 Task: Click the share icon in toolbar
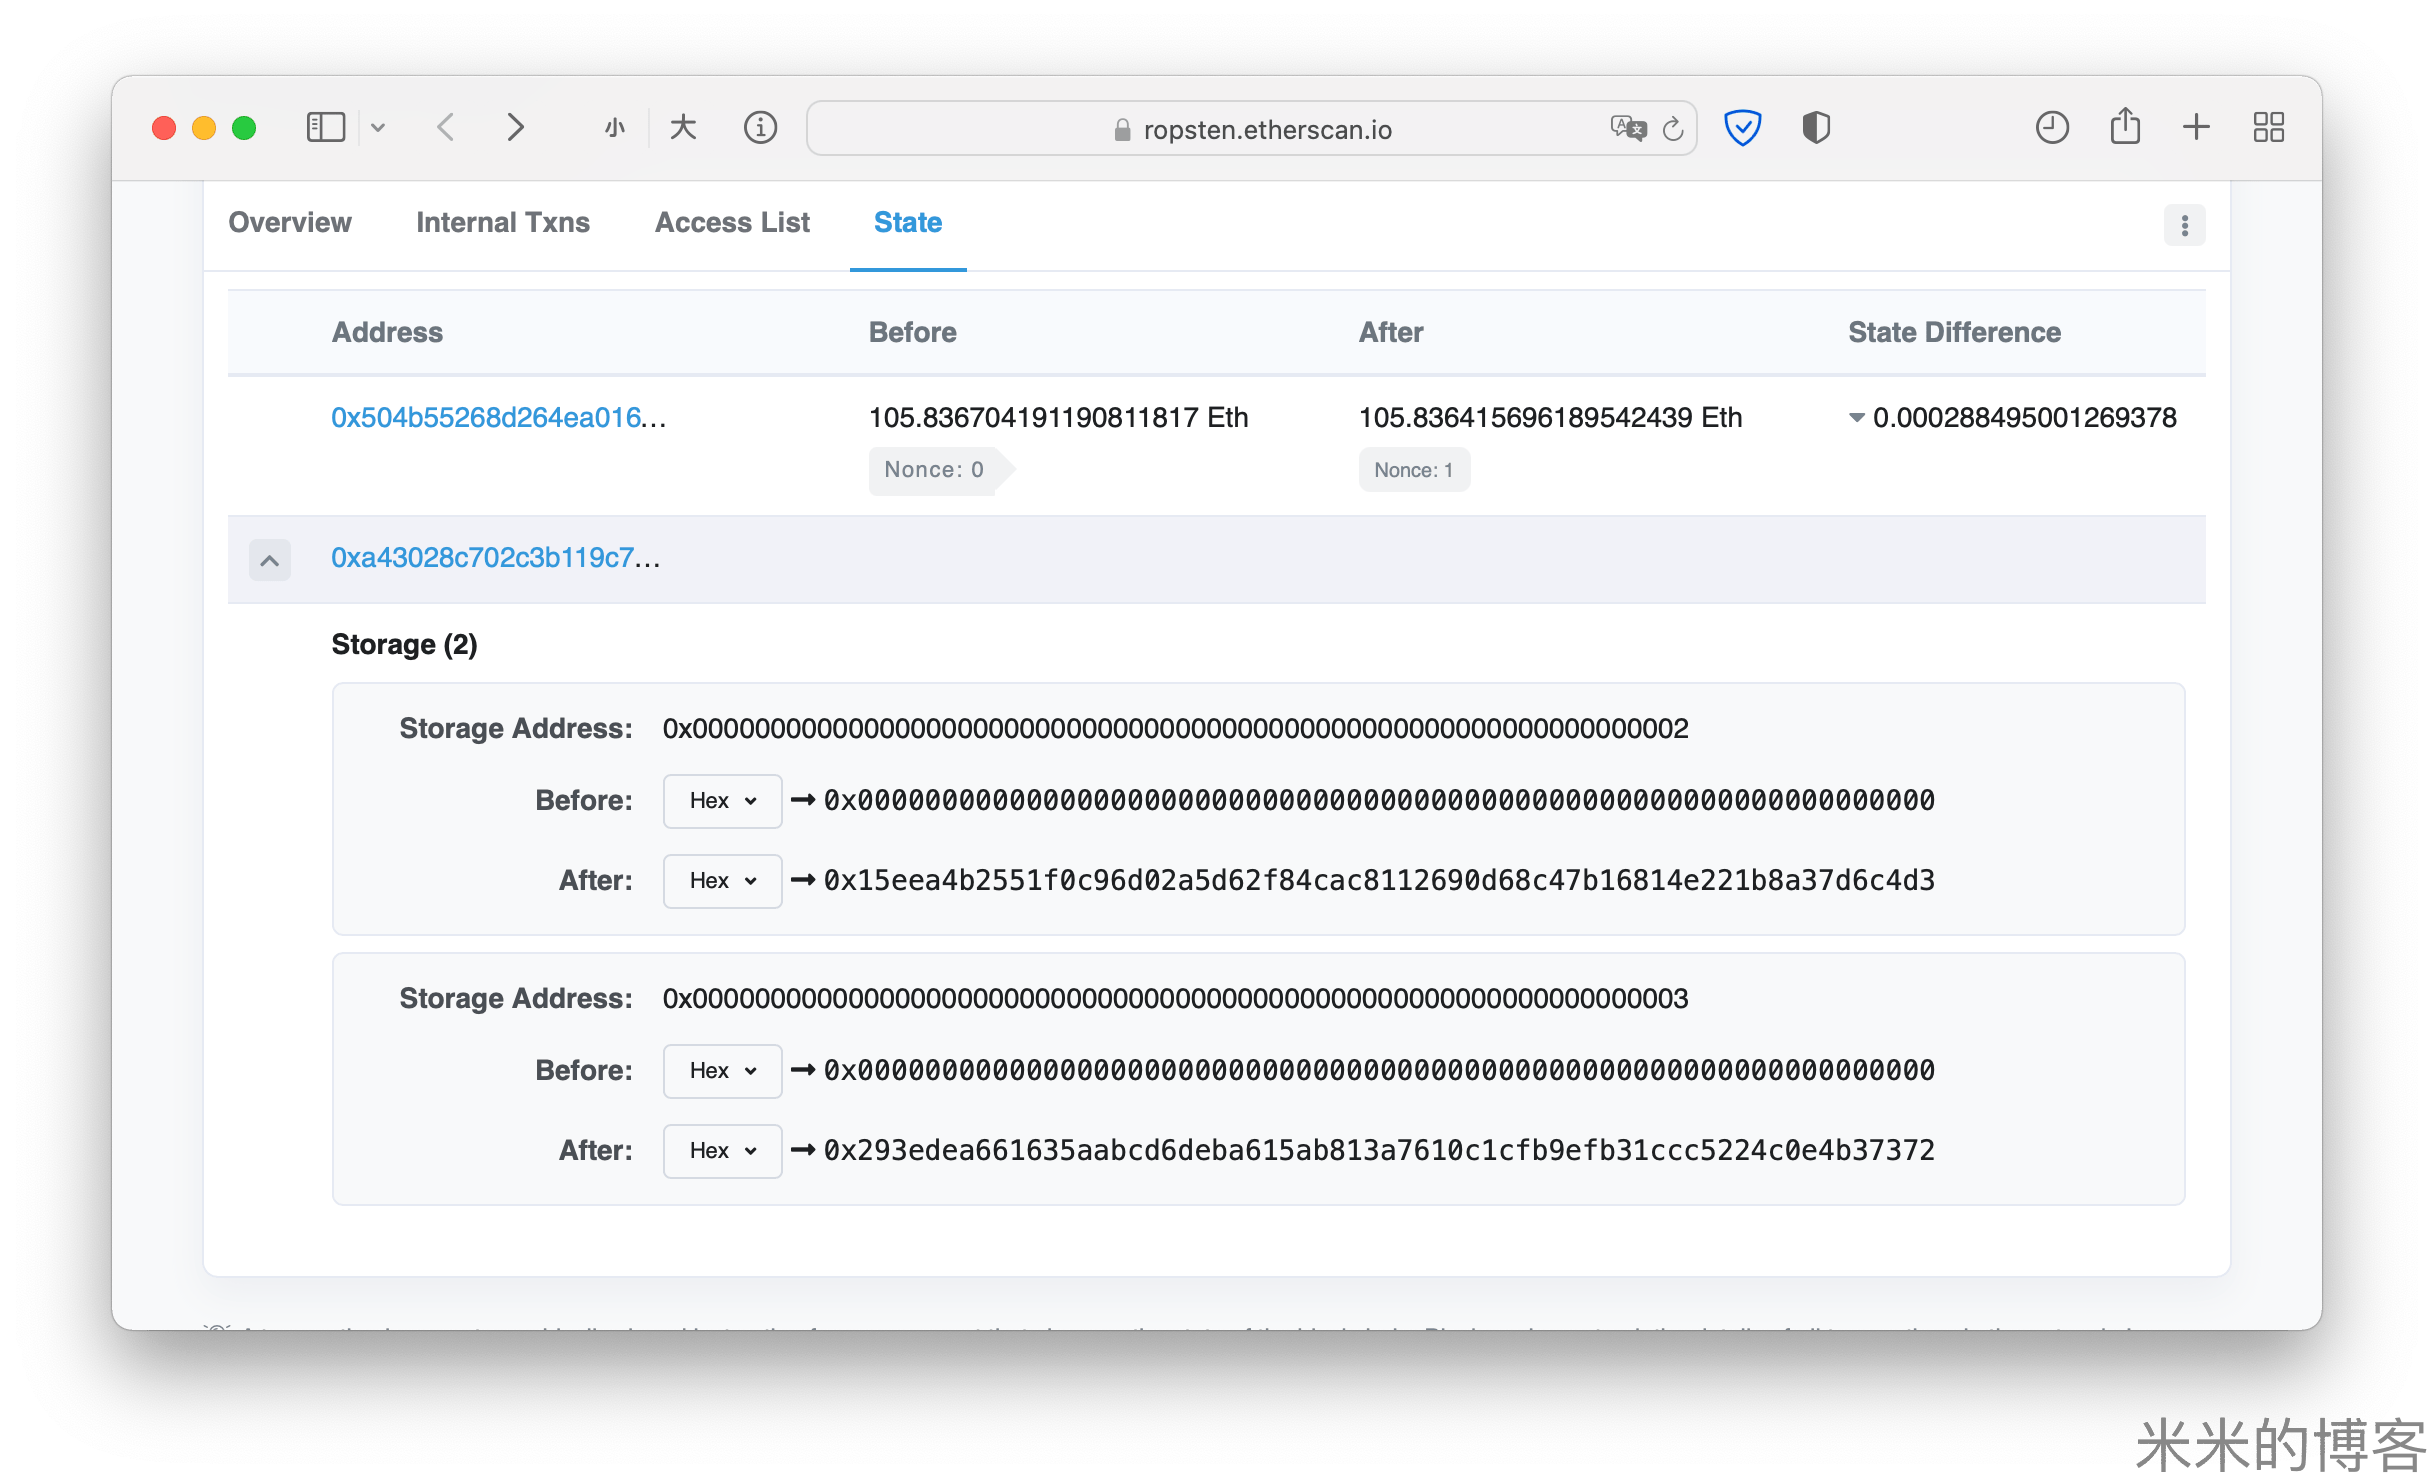[x=2125, y=128]
